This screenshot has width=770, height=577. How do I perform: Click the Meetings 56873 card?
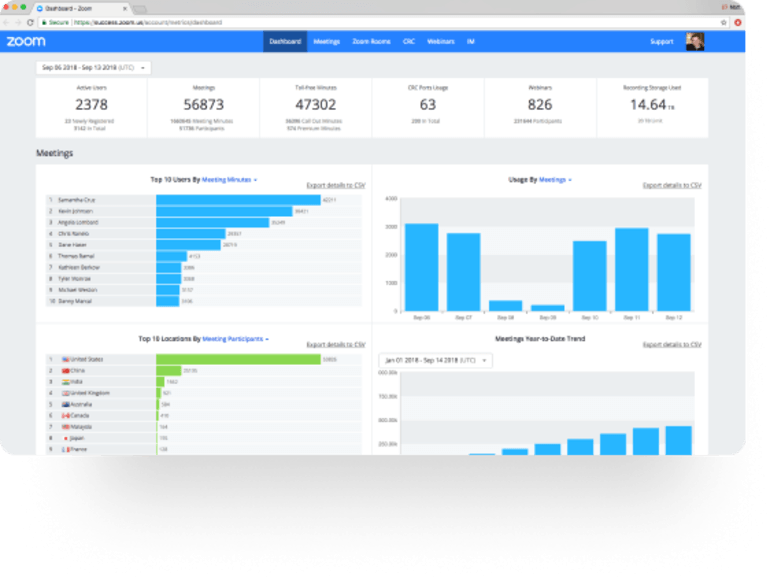[203, 108]
